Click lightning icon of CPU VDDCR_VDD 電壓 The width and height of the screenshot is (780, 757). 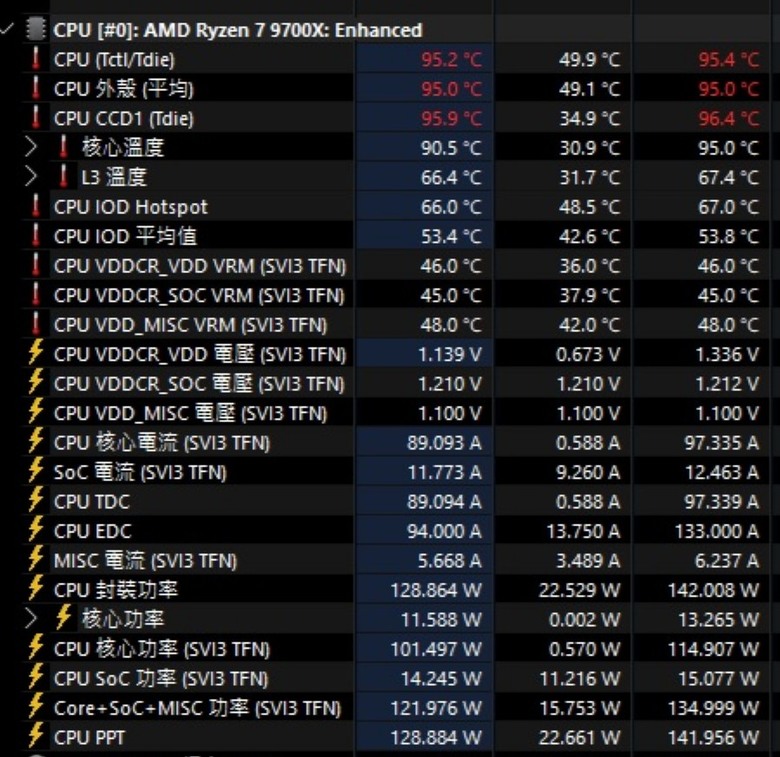[x=35, y=353]
